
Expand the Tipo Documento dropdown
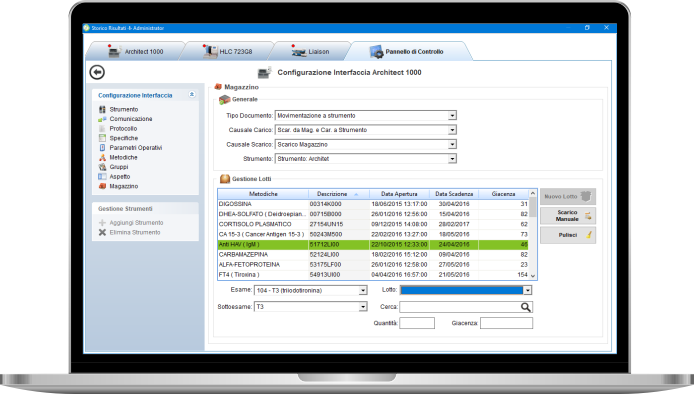452,116
